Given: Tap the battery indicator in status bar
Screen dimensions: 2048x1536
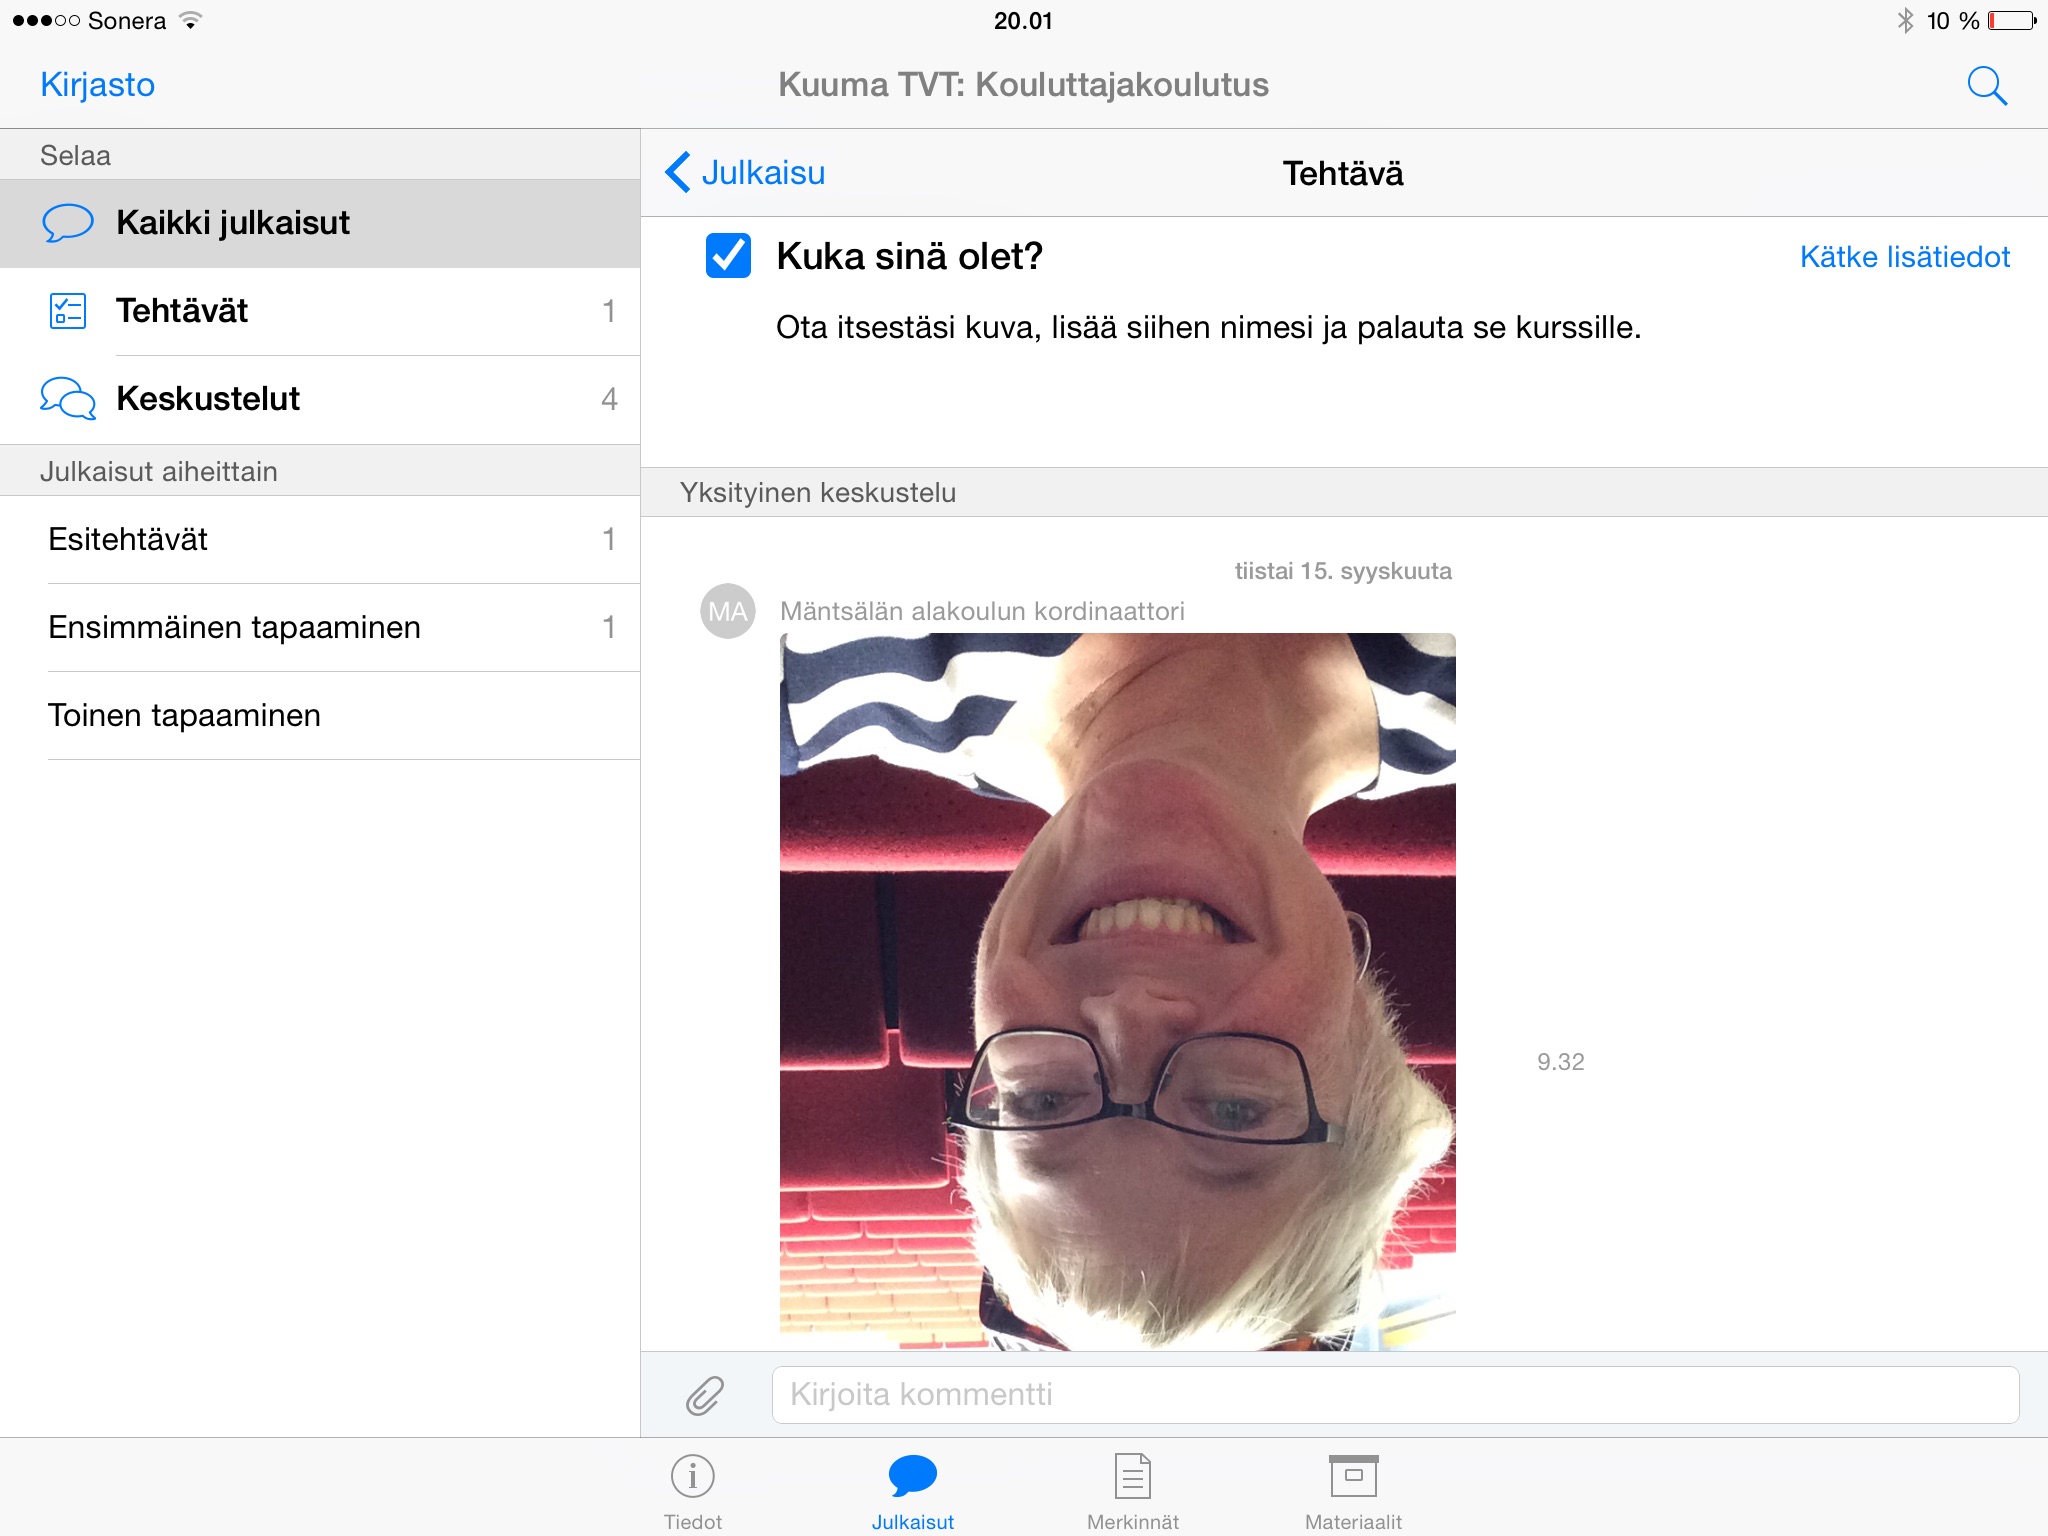Looking at the screenshot, I should 2011,21.
